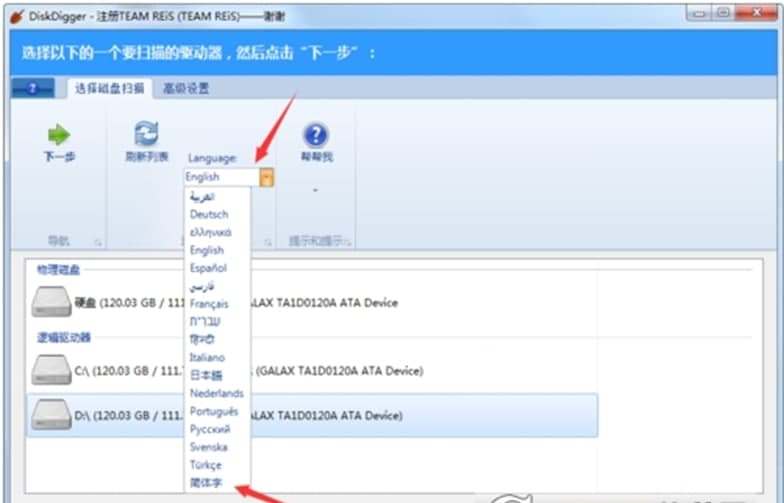This screenshot has height=503, width=784.
Task: Select the D:\ logical drive icon
Action: point(51,414)
